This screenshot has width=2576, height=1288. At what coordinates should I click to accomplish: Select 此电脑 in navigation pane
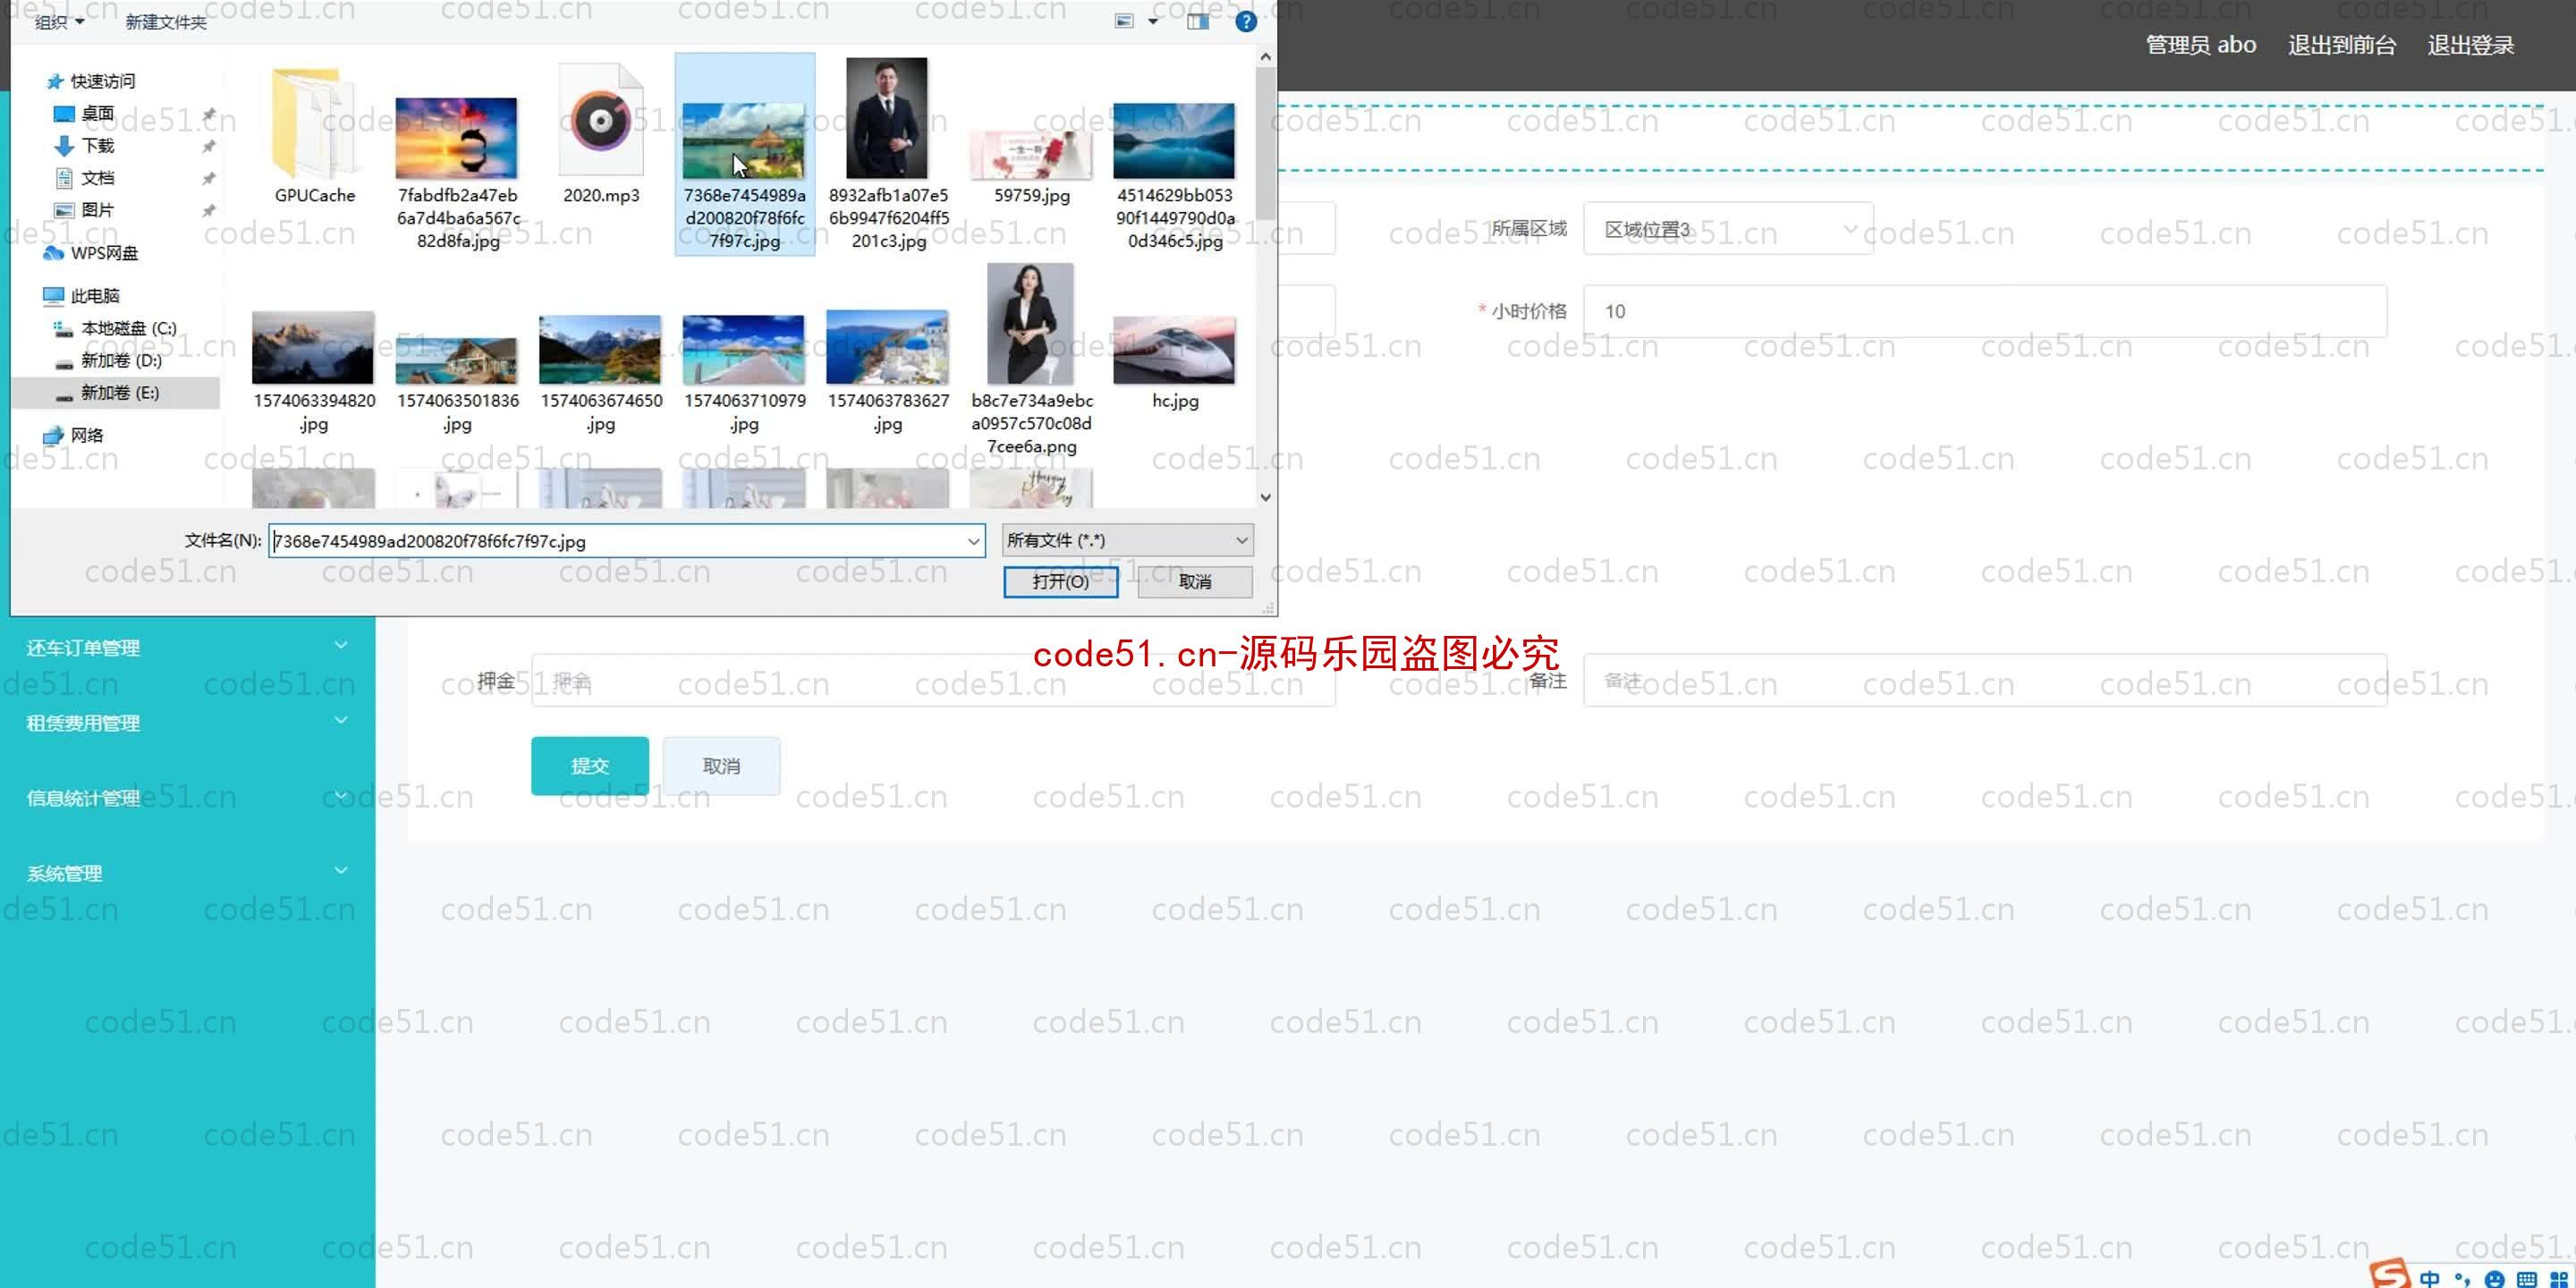(82, 295)
